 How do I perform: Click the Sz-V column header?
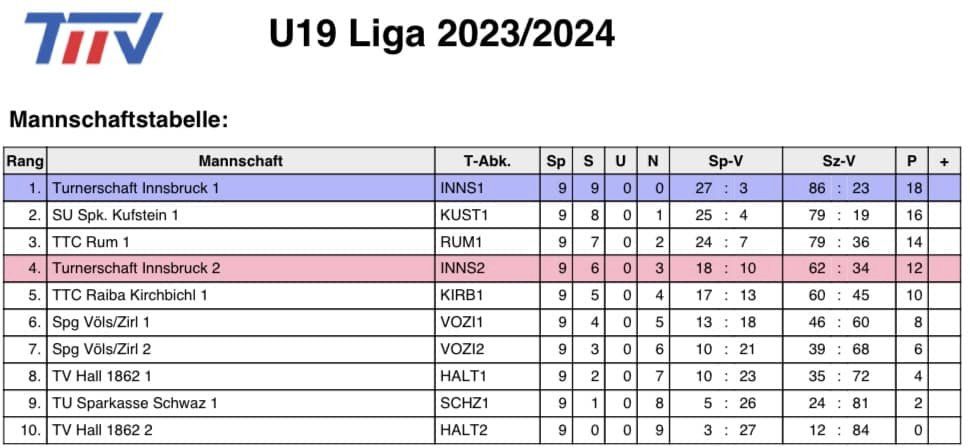pyautogui.click(x=839, y=162)
